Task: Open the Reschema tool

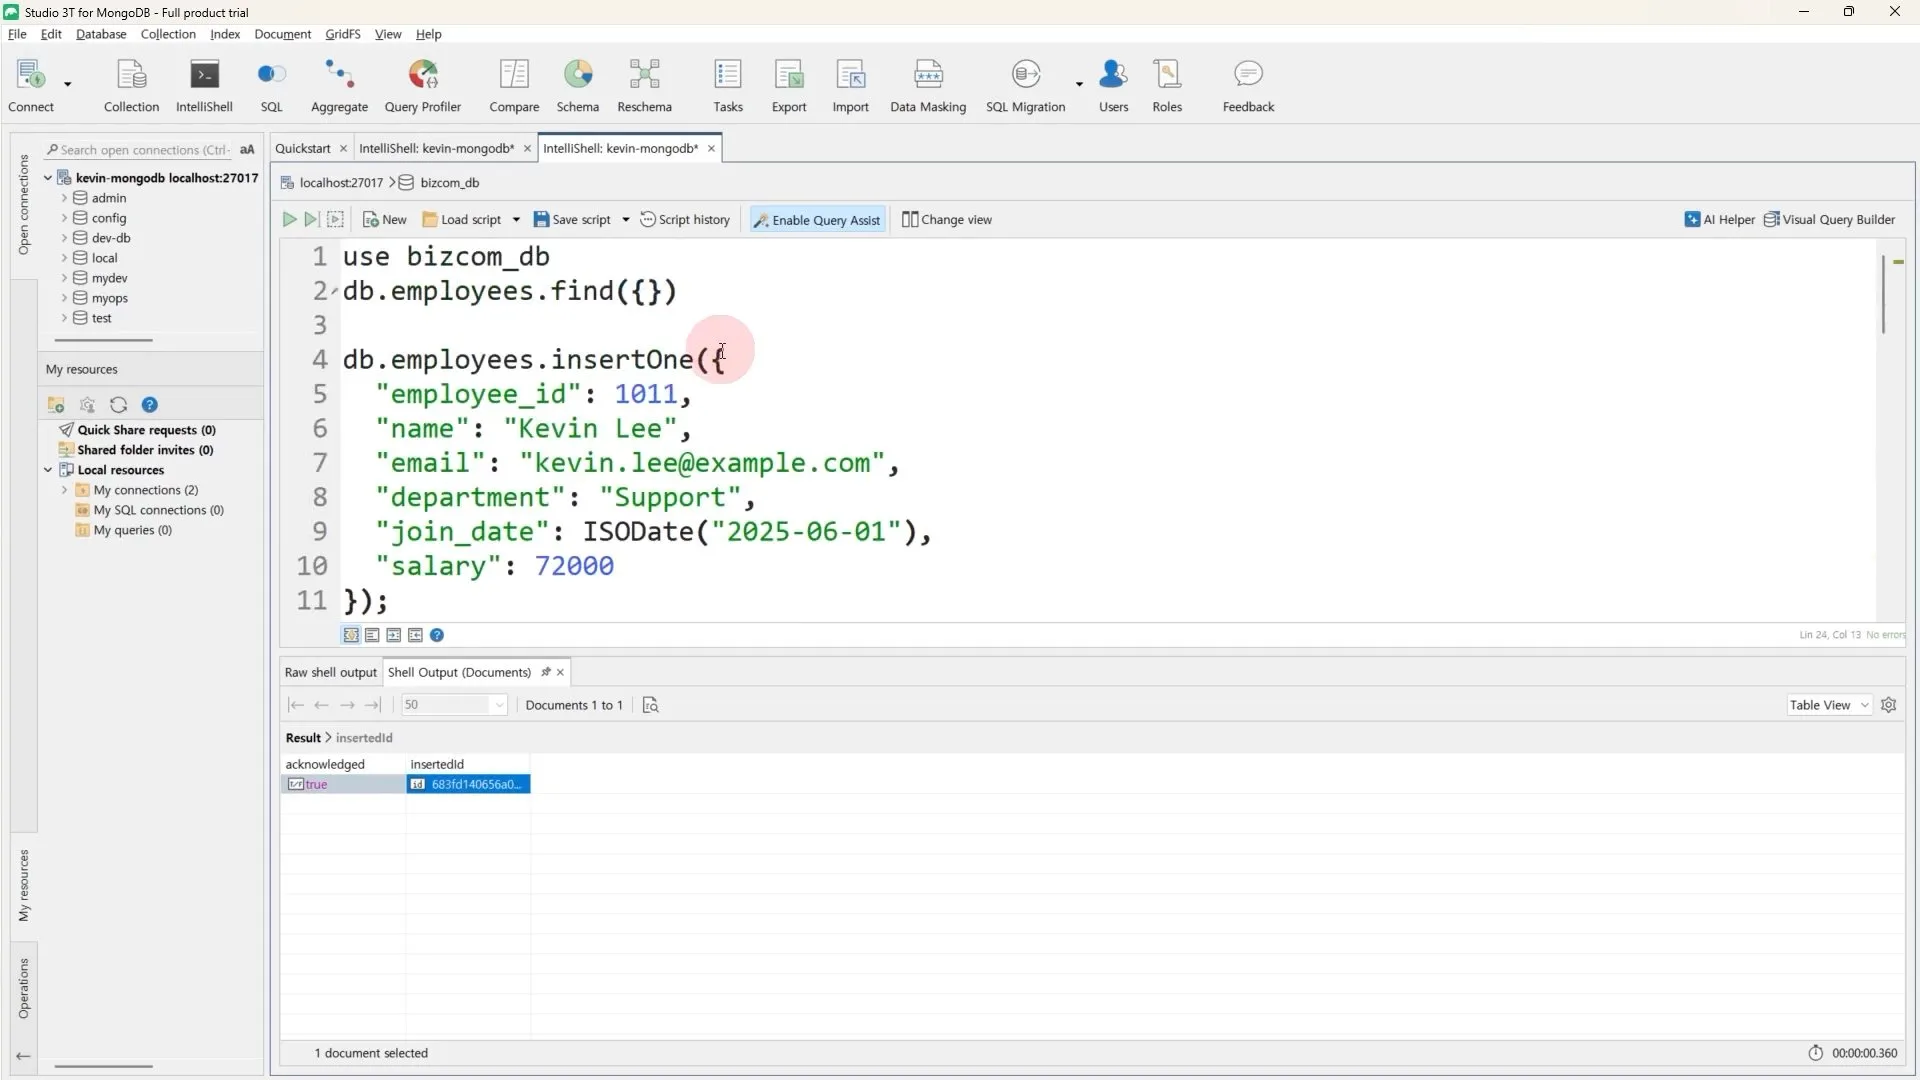Action: click(644, 86)
